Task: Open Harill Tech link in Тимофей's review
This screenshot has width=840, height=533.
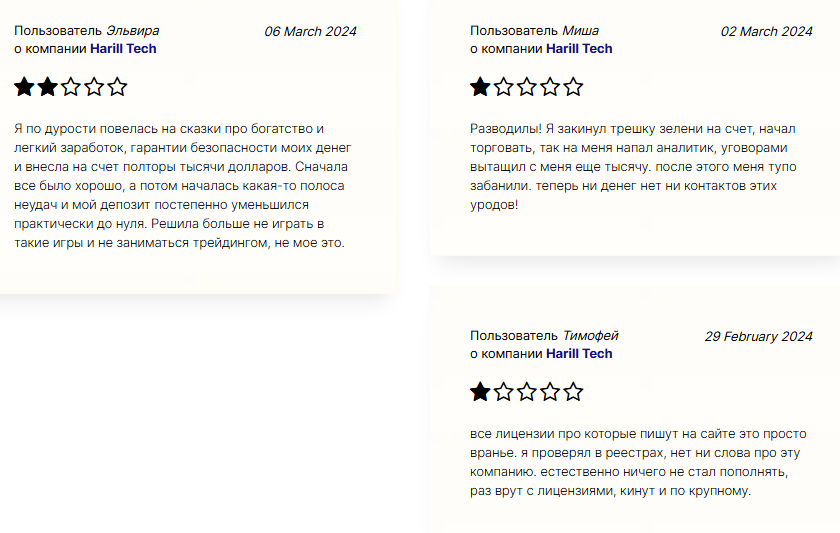Action: coord(579,353)
